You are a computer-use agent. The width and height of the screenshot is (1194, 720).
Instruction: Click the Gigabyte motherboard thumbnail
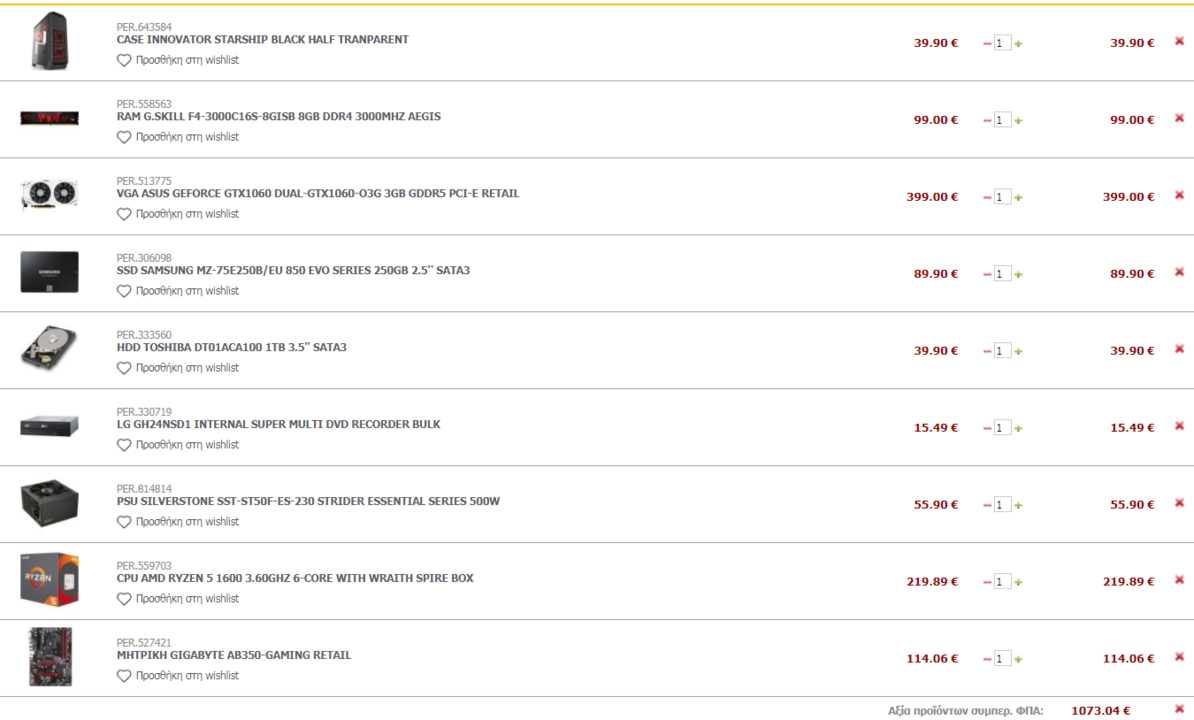point(49,656)
